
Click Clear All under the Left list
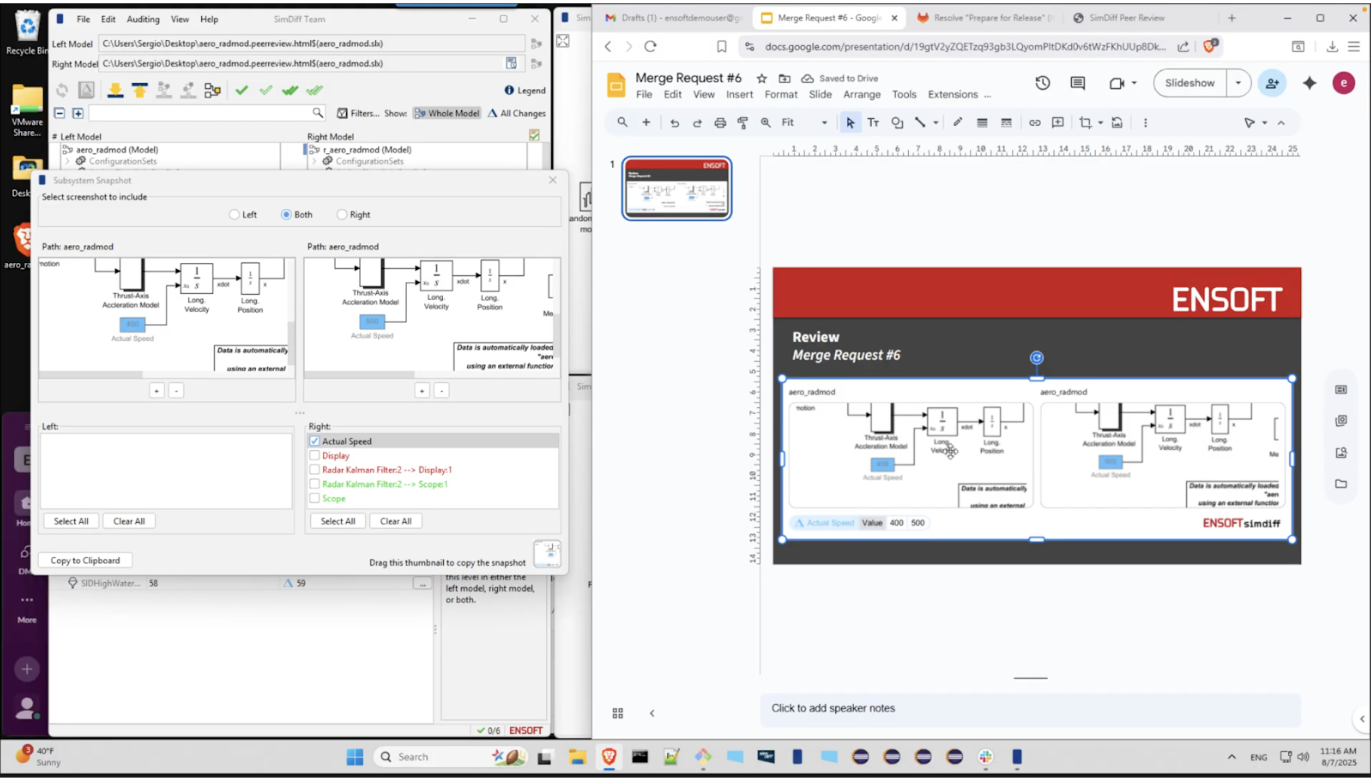[129, 521]
